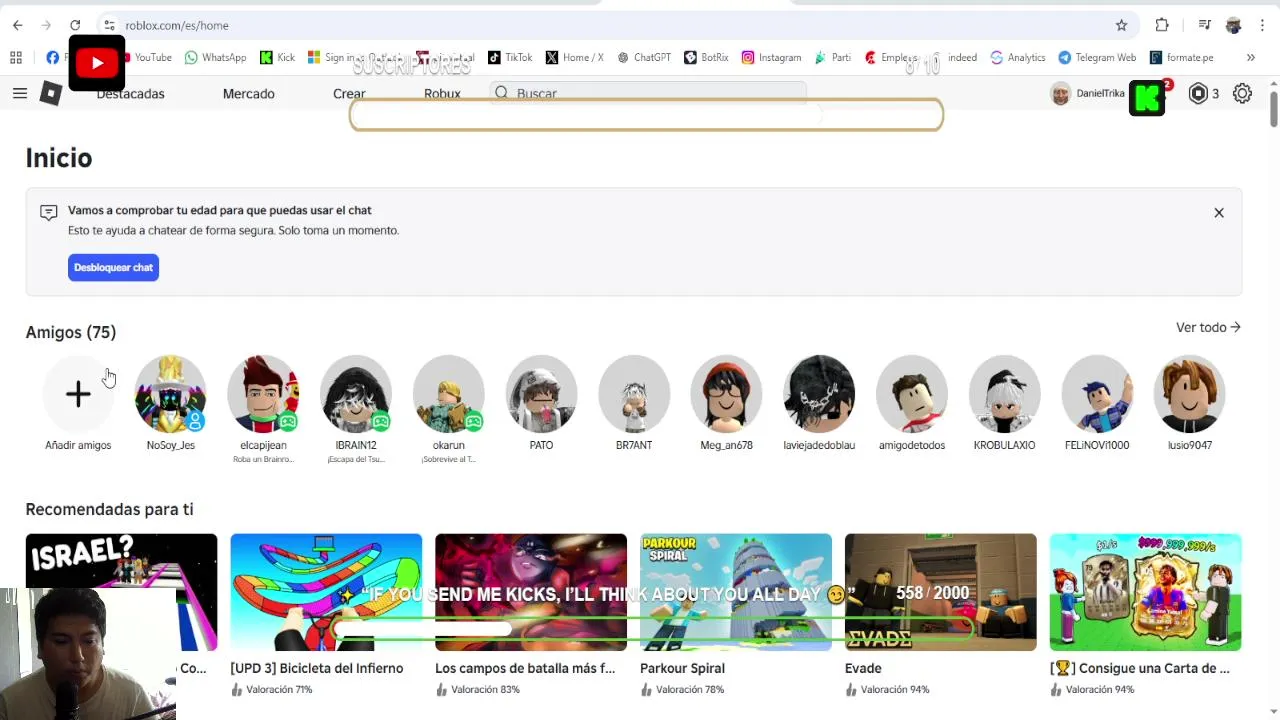Dismiss the age check chat banner
The height and width of the screenshot is (720, 1280).
point(1219,212)
